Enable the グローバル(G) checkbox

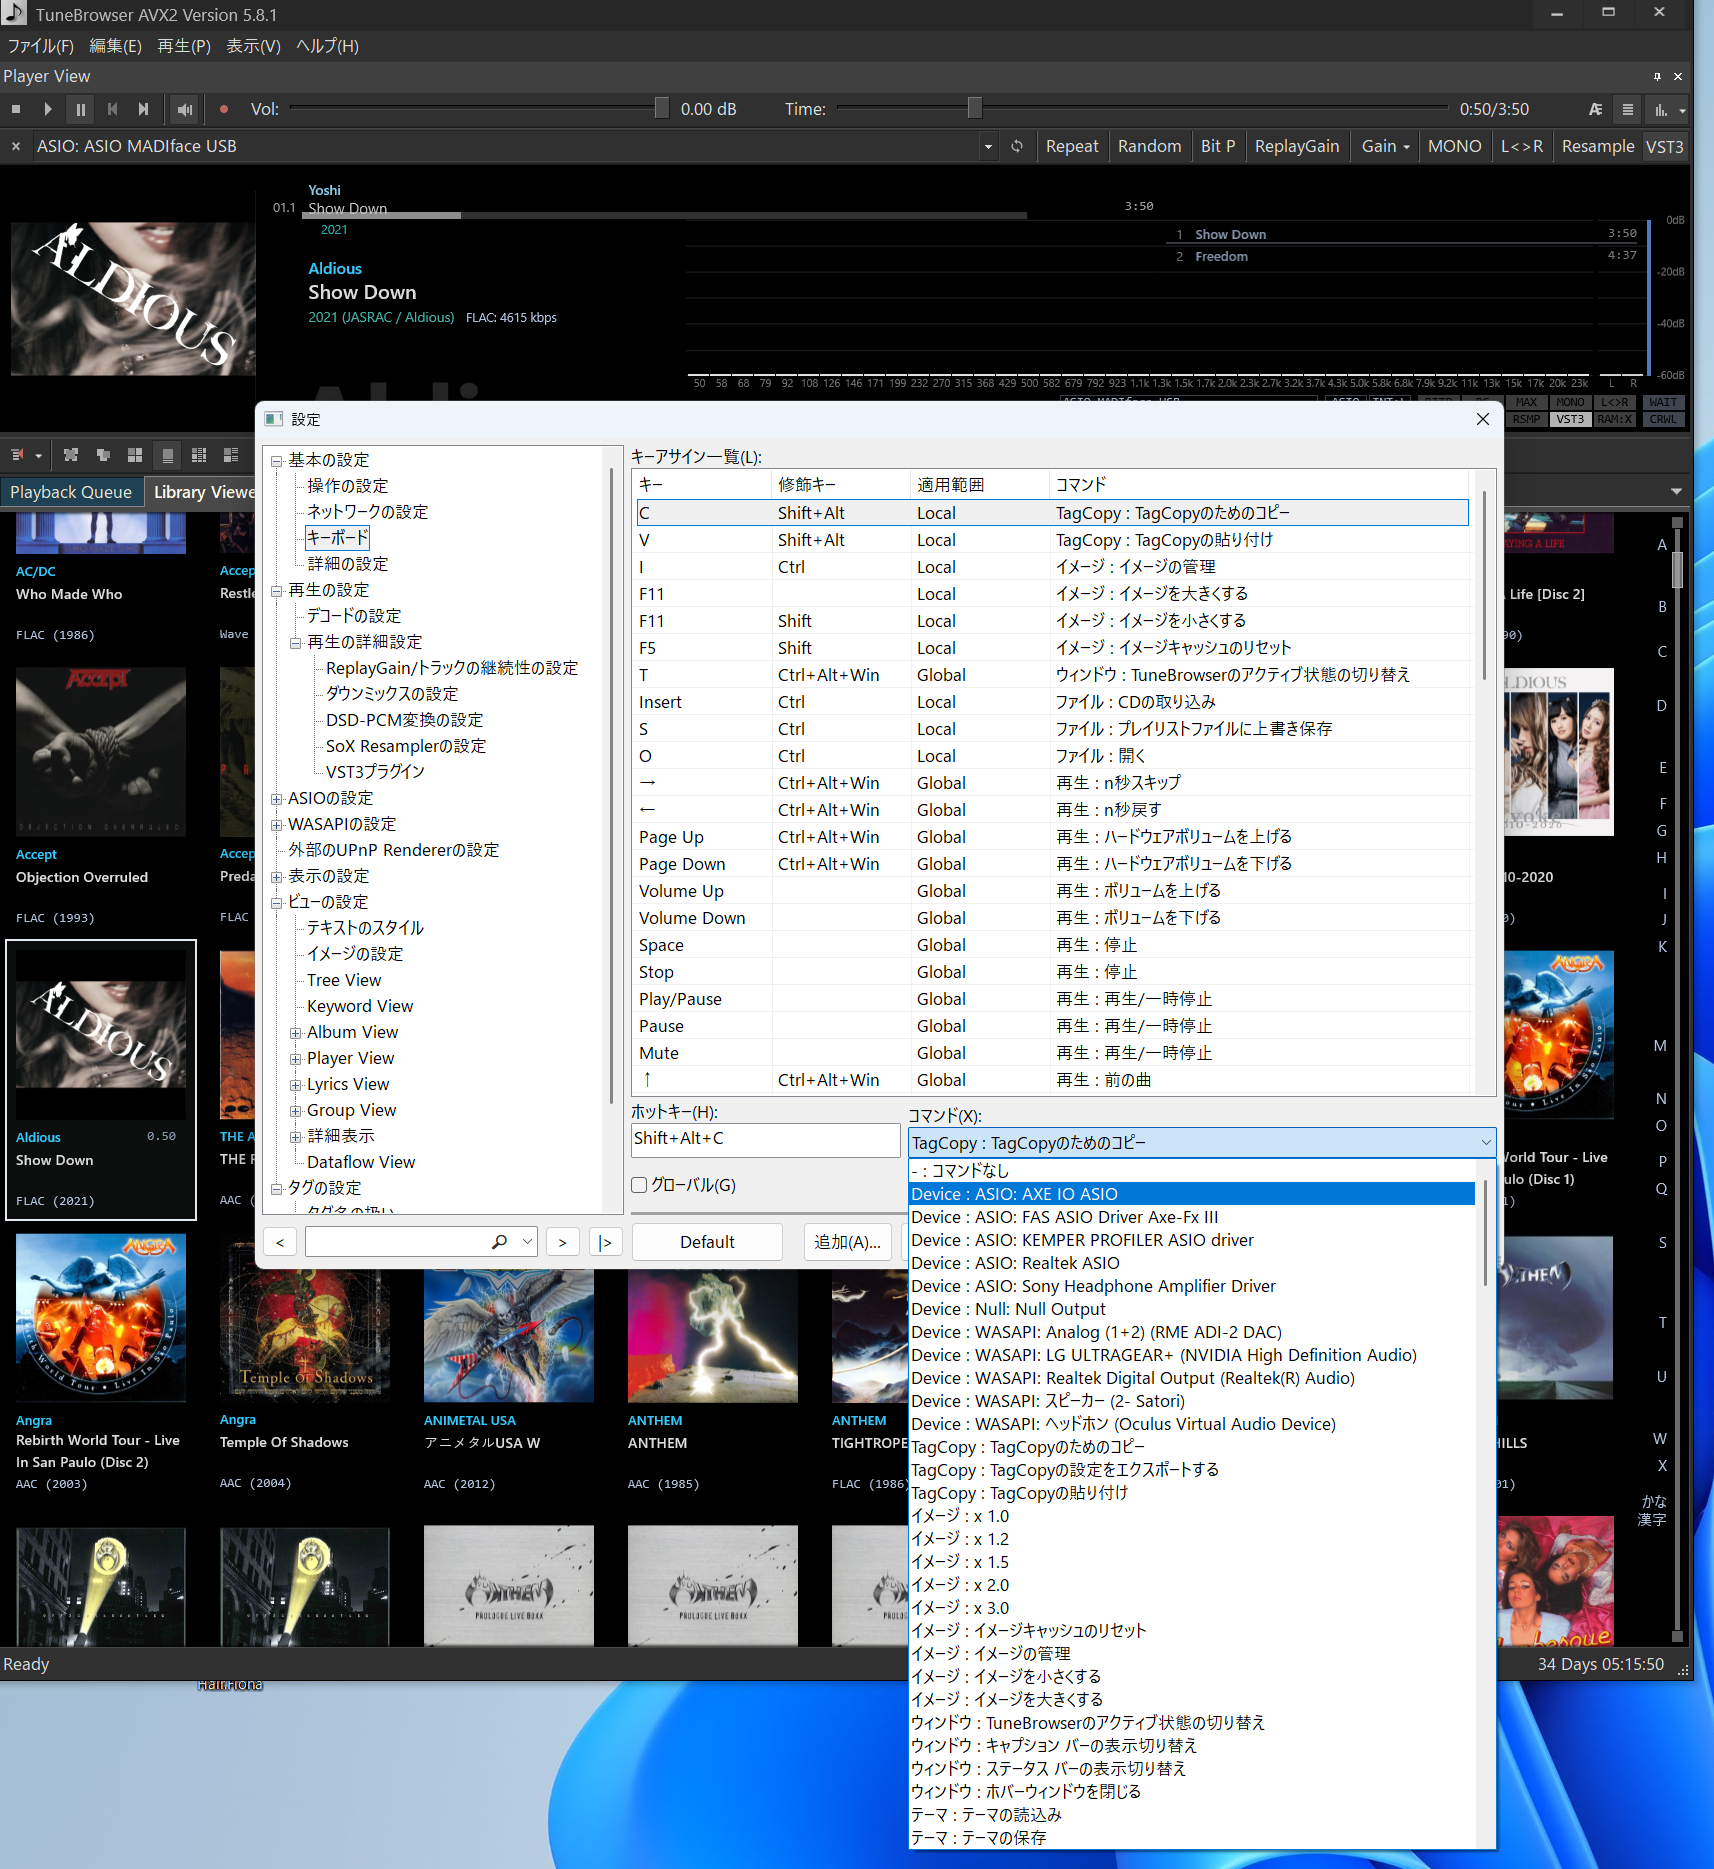pos(640,1185)
